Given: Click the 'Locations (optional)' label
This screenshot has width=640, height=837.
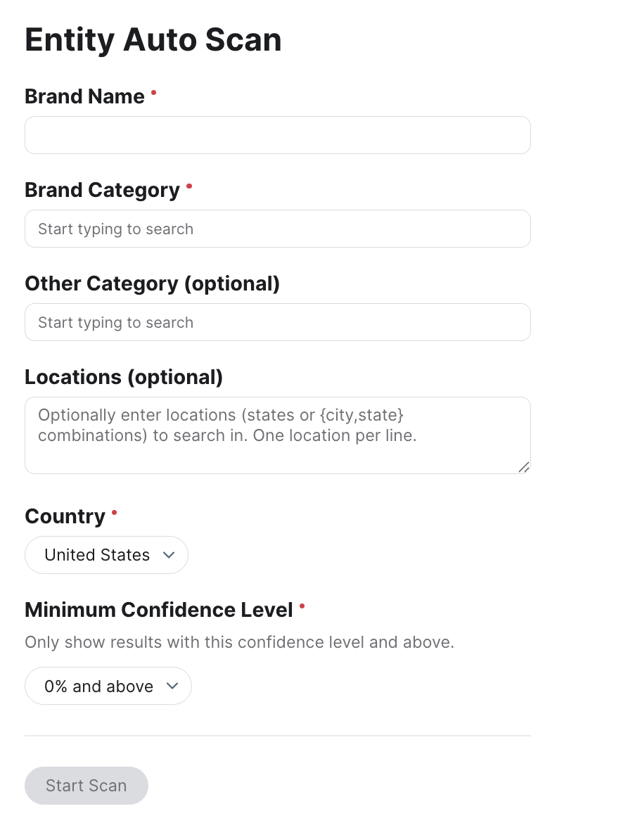Looking at the screenshot, I should tap(124, 377).
